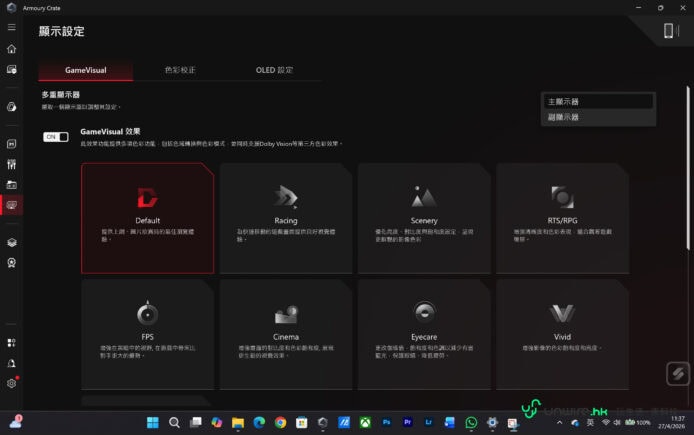Select the Default GameVisual mode card

(x=147, y=218)
